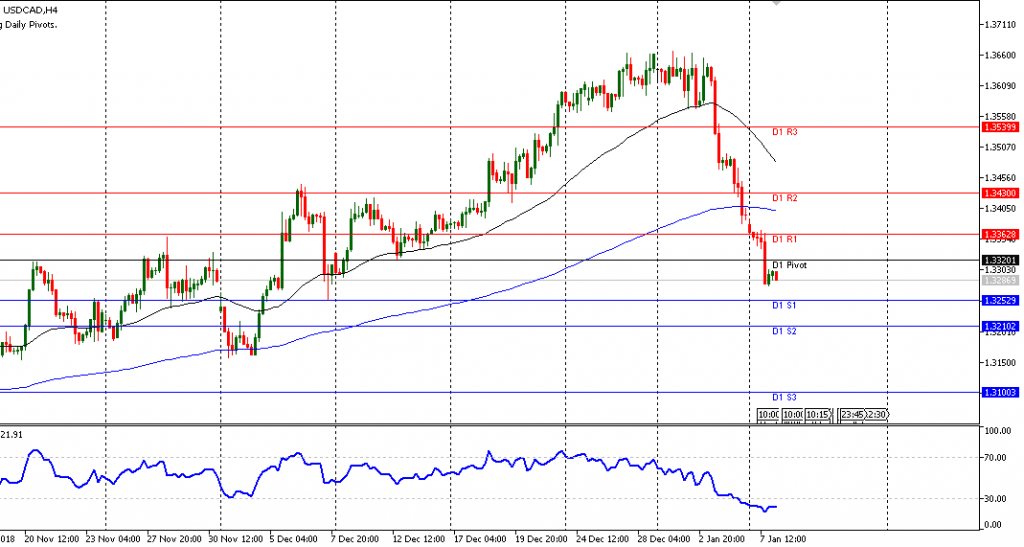
Task: Select the D1 S2 support line label
Action: click(784, 331)
